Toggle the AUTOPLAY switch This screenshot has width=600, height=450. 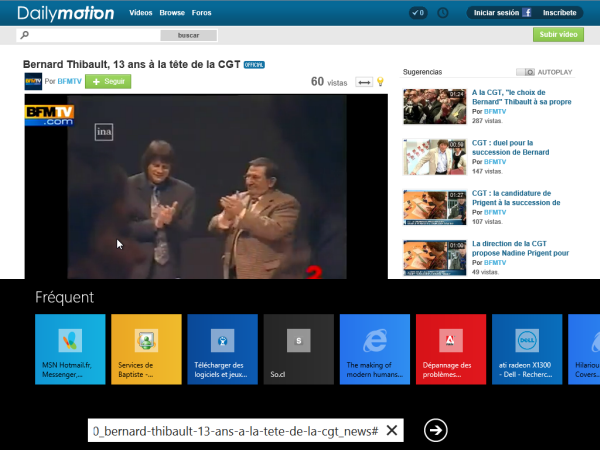coord(525,72)
